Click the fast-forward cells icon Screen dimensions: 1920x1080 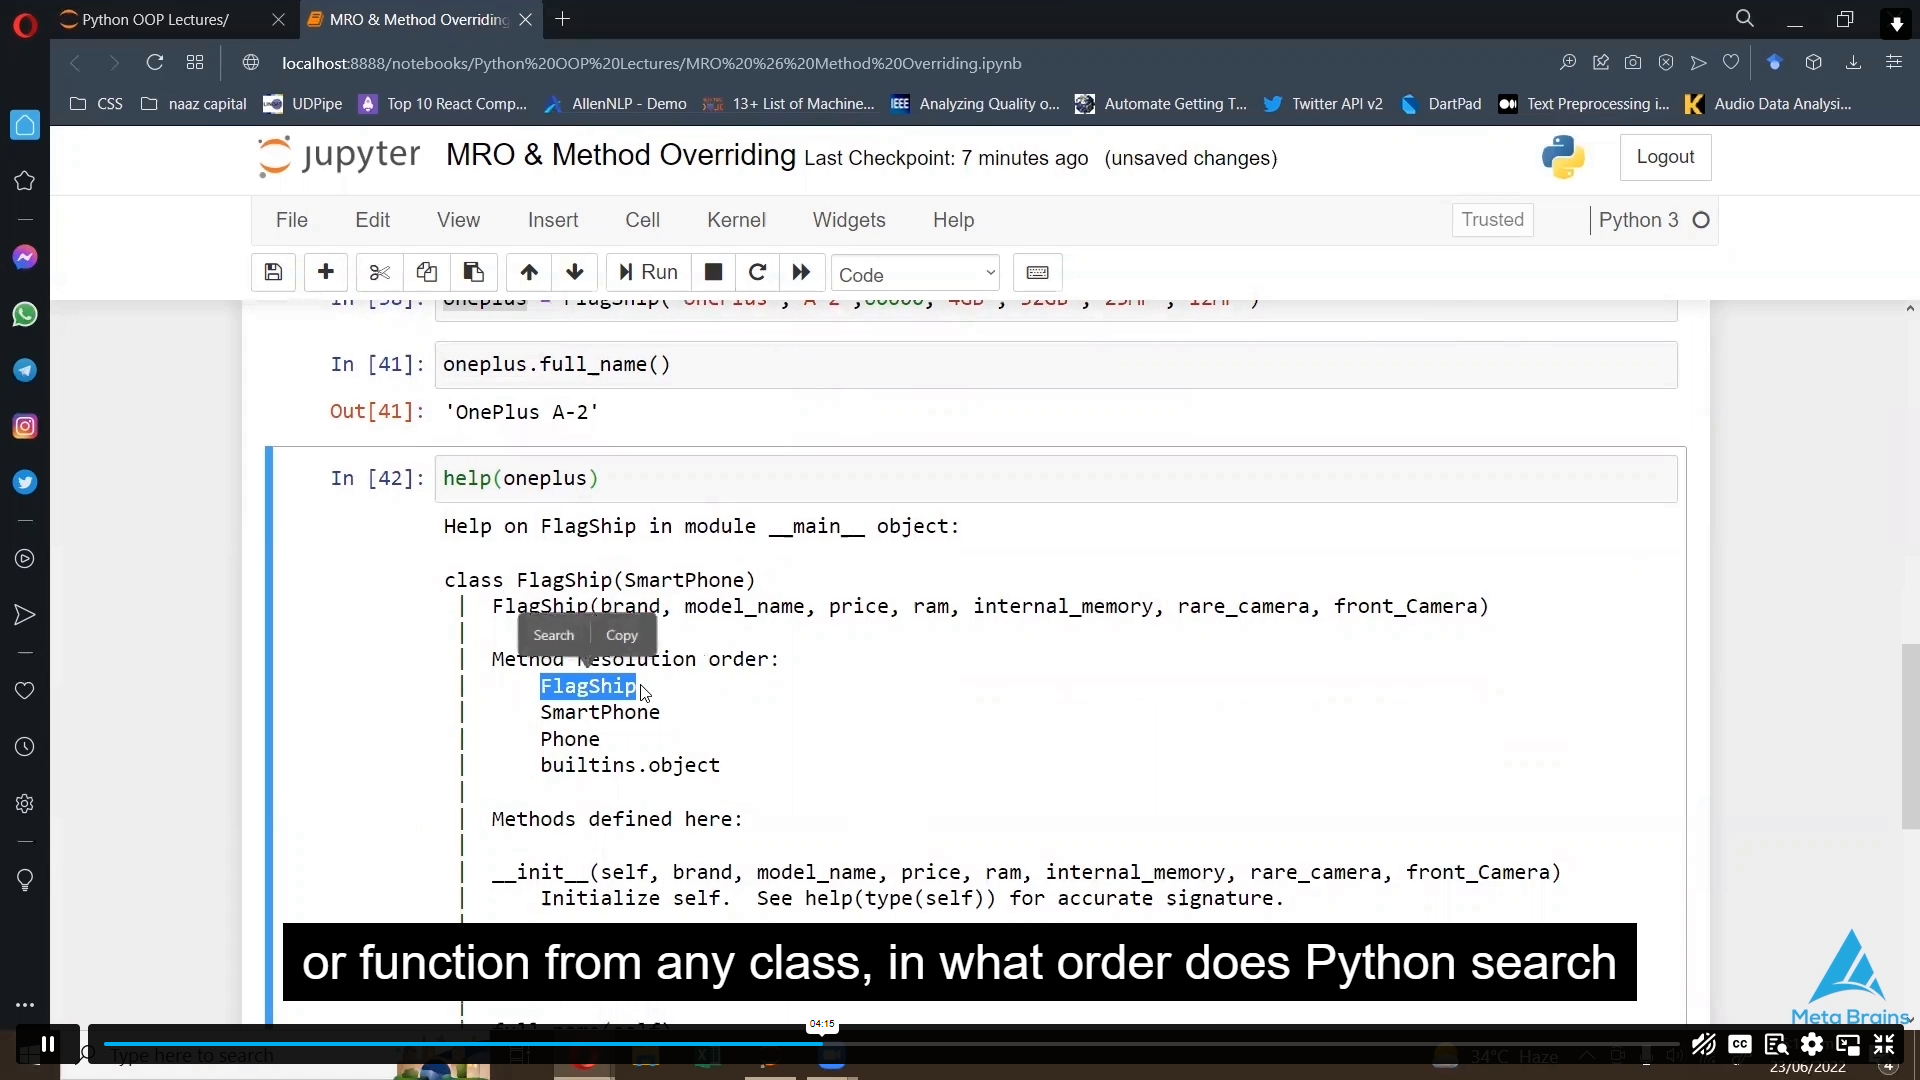pos(802,273)
